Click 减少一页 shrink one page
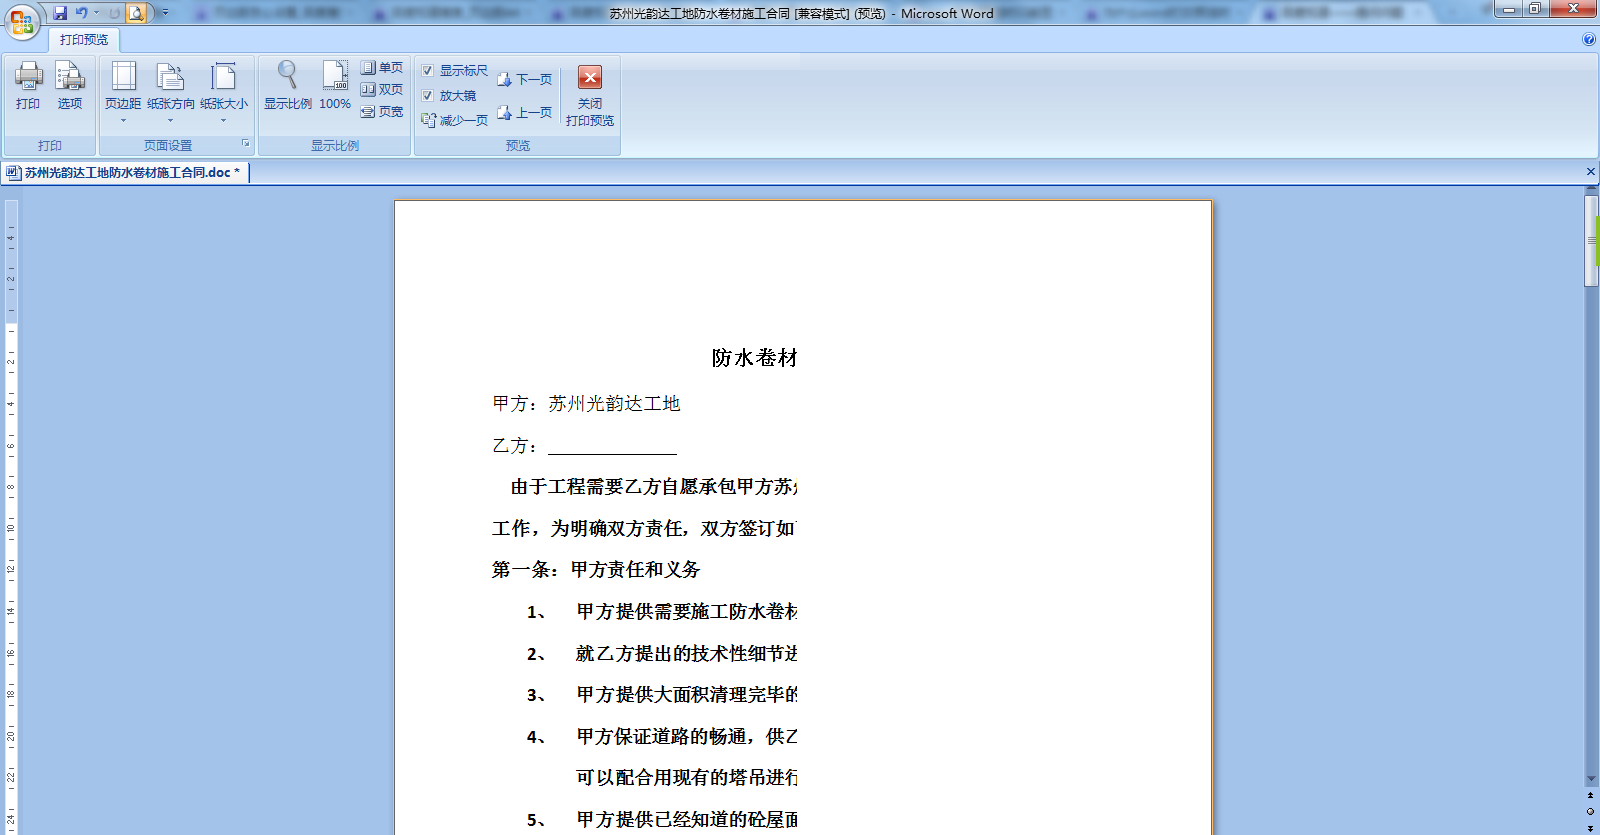The image size is (1600, 835). [x=455, y=120]
